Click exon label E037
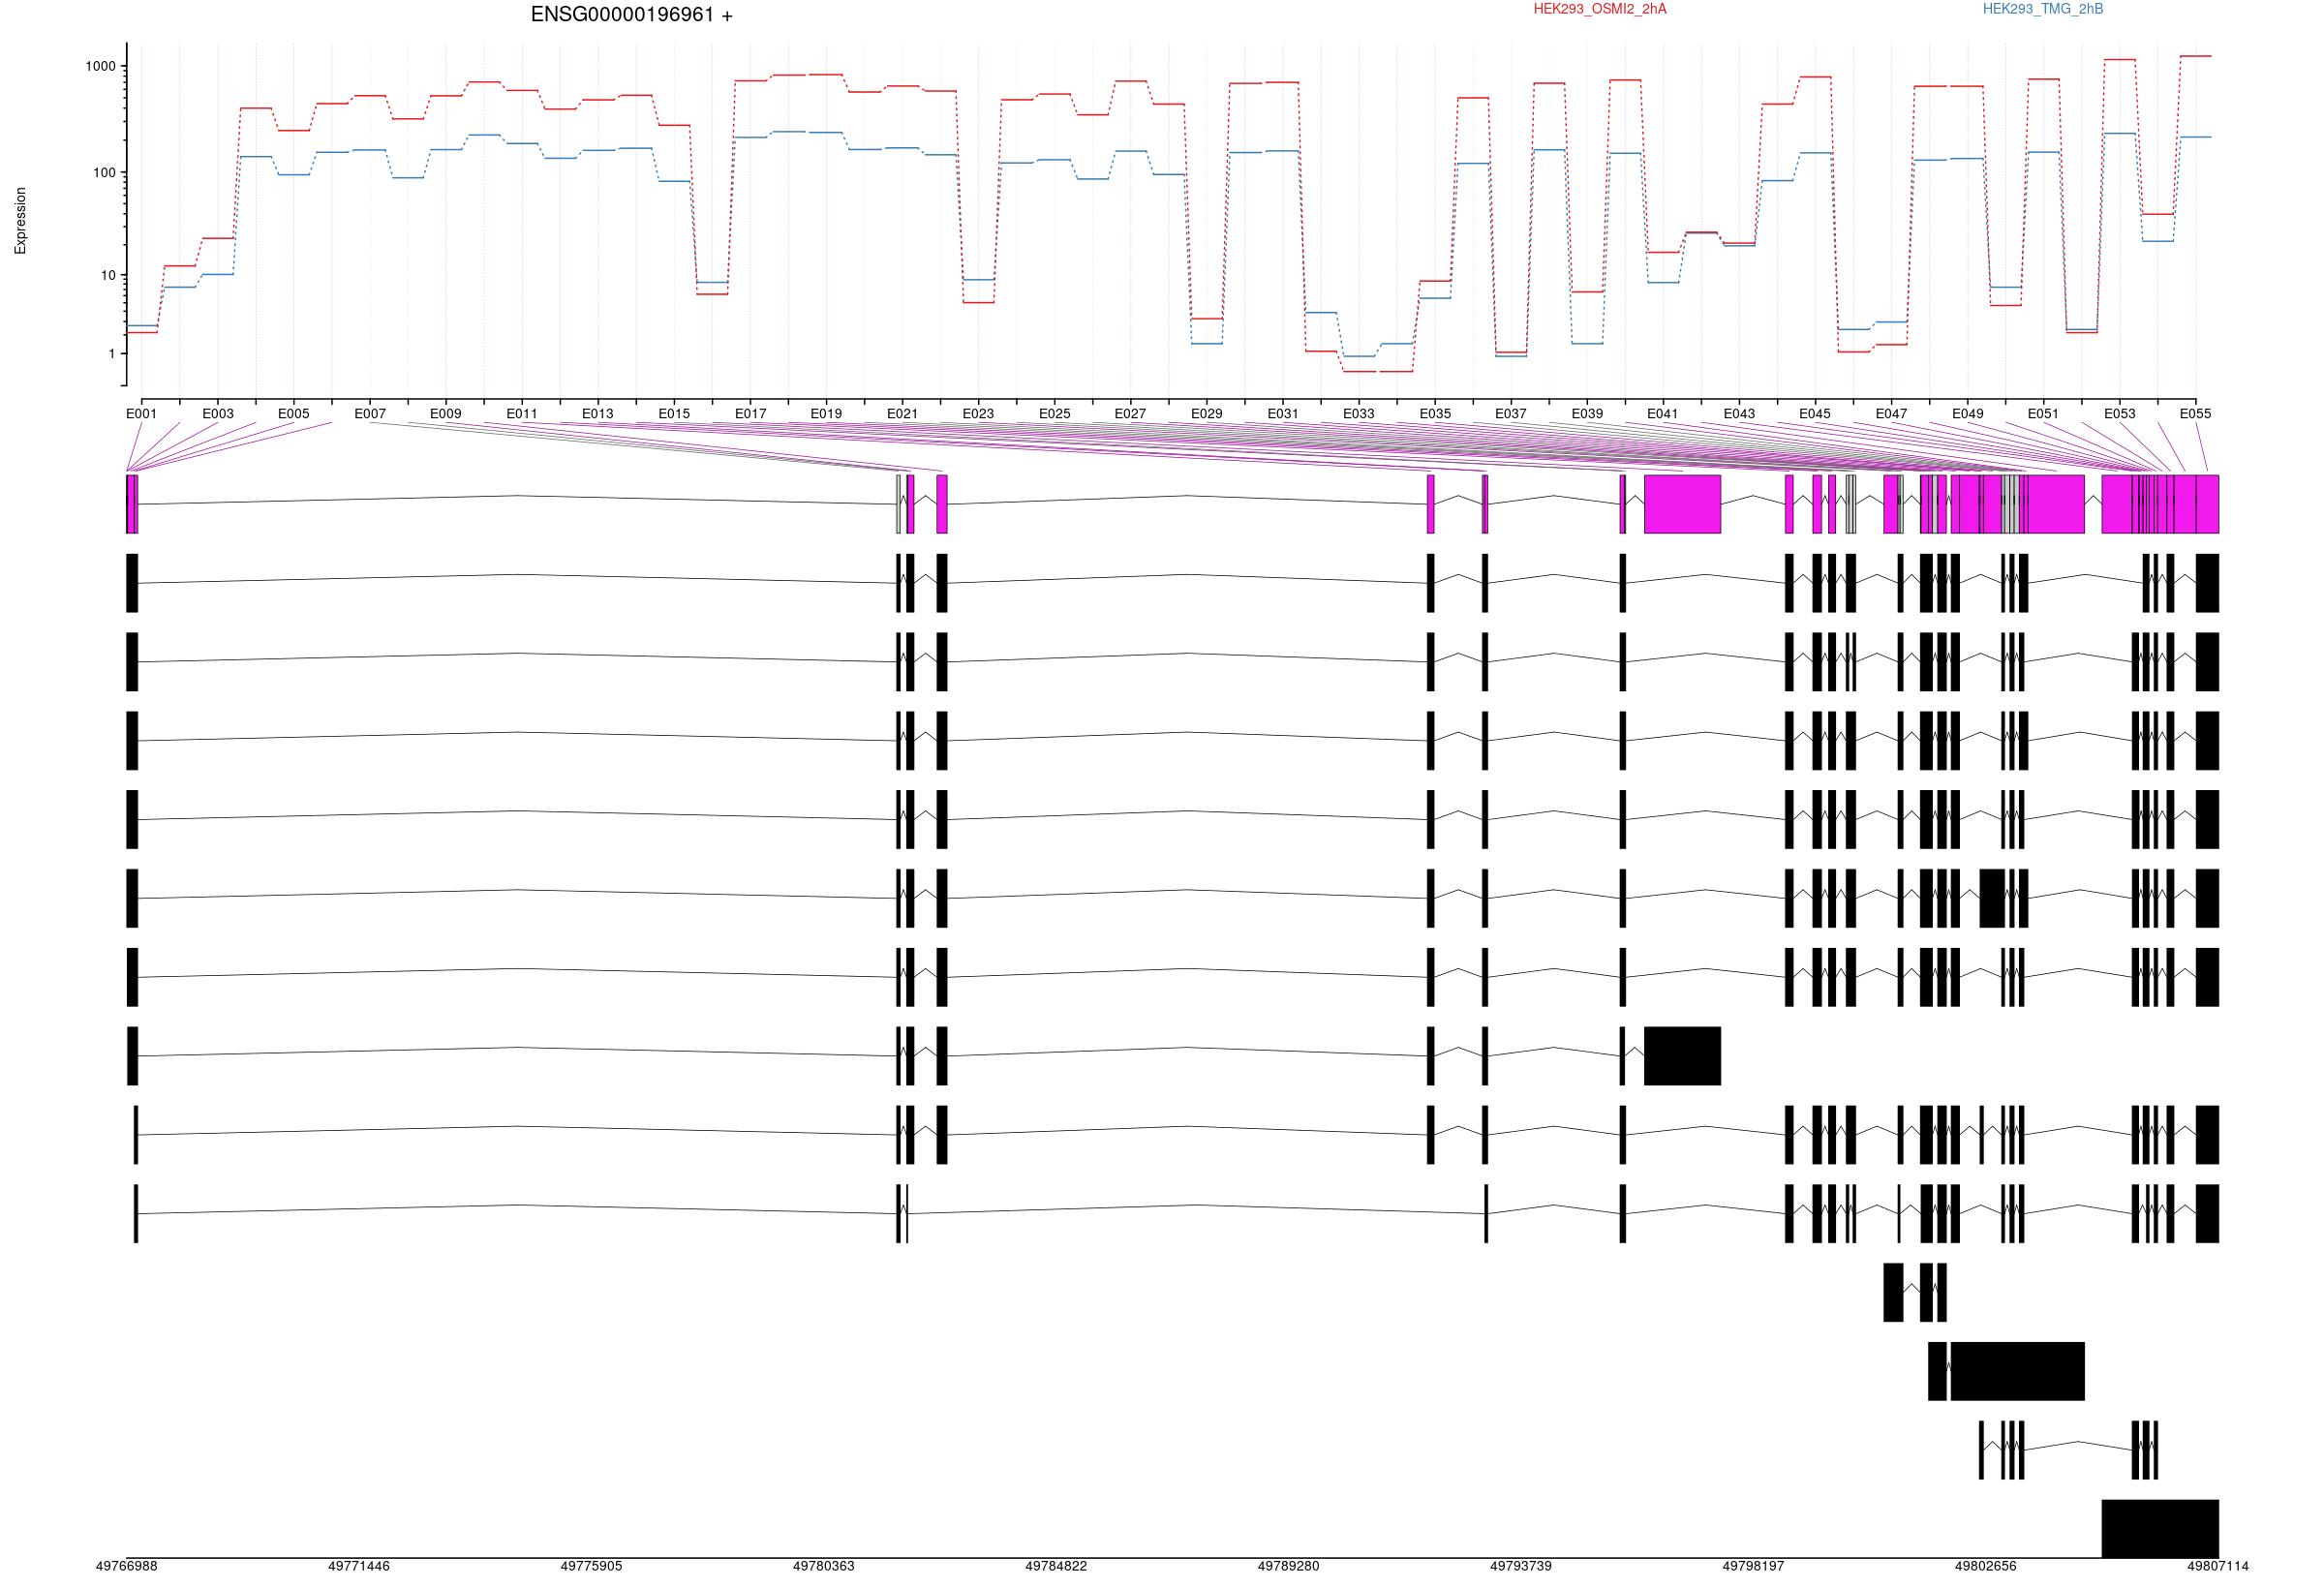Viewport: 2324px width, 1587px height. click(1511, 413)
